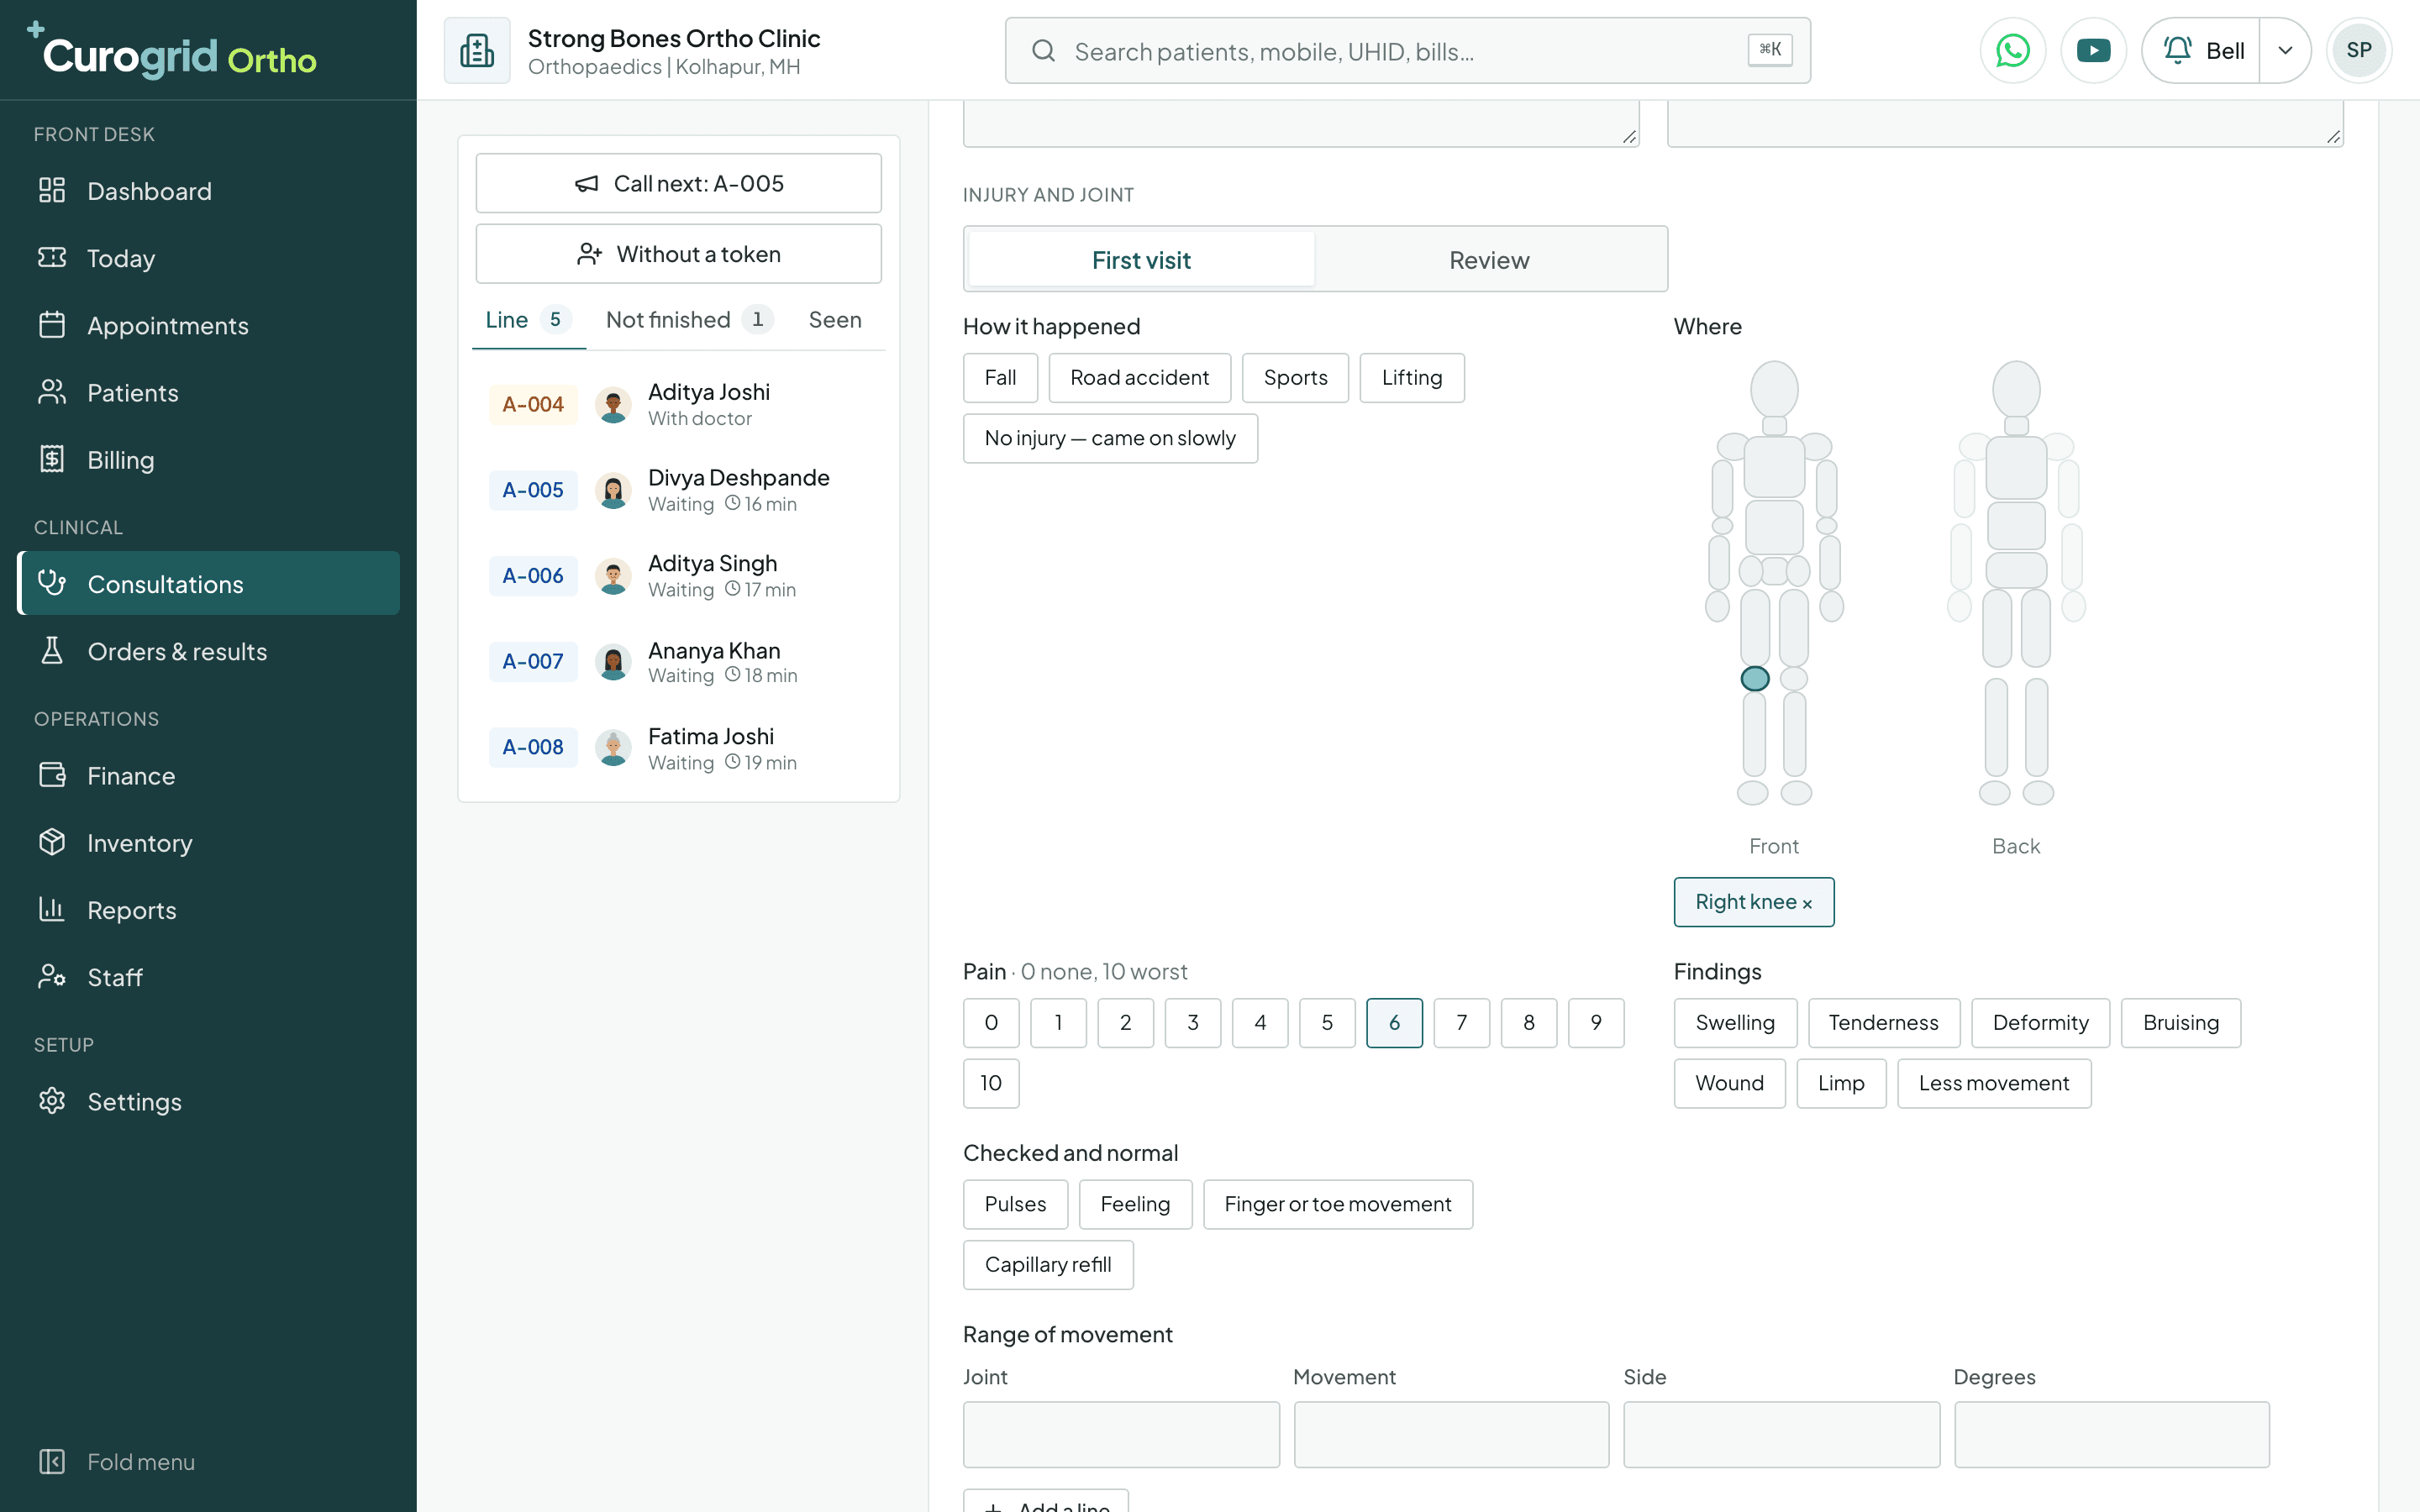Open the Inventory section
Image resolution: width=2420 pixels, height=1512 pixels.
point(208,842)
